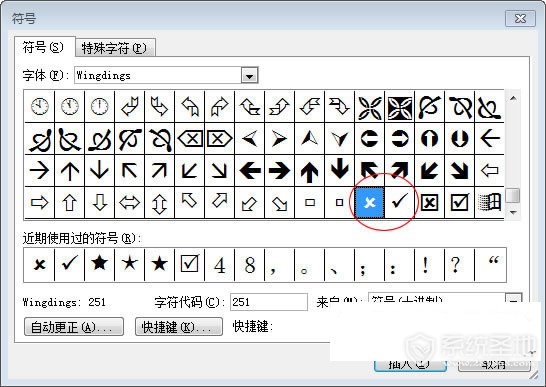Viewport: 546px width, 387px height.
Task: Select the thin down arrow symbol
Action: click(100, 171)
